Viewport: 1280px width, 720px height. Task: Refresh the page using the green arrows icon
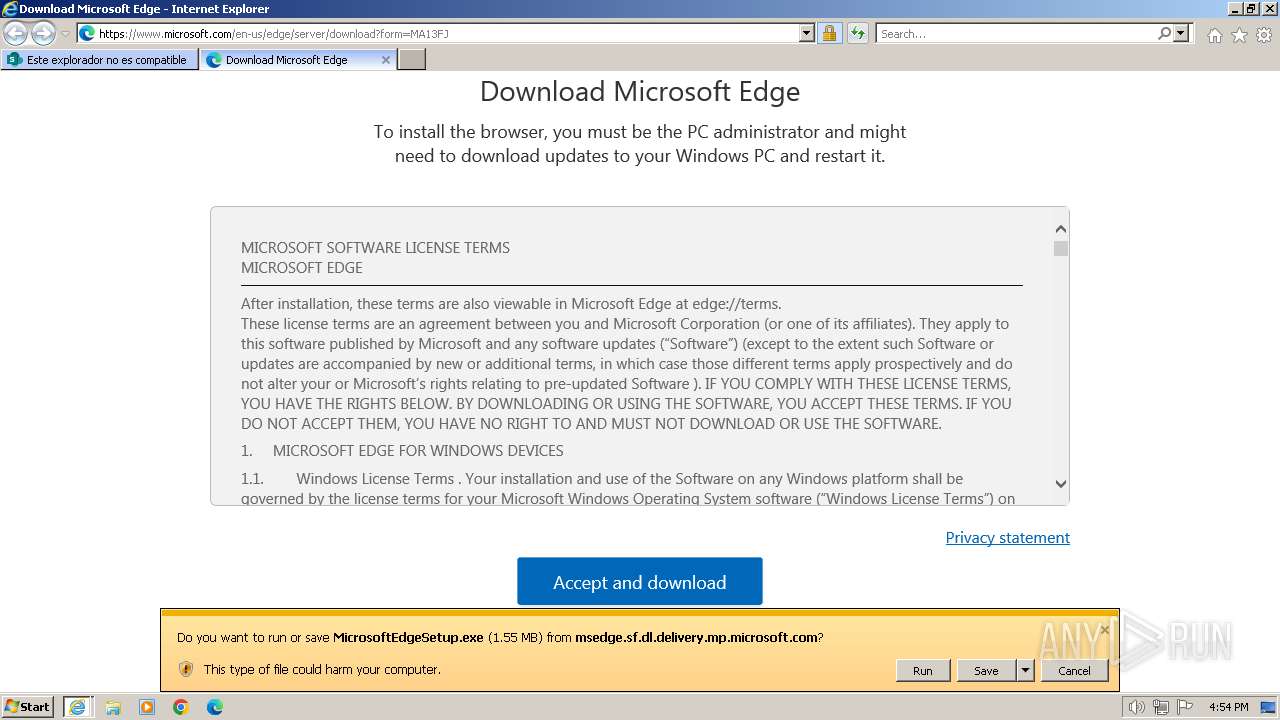click(x=858, y=33)
